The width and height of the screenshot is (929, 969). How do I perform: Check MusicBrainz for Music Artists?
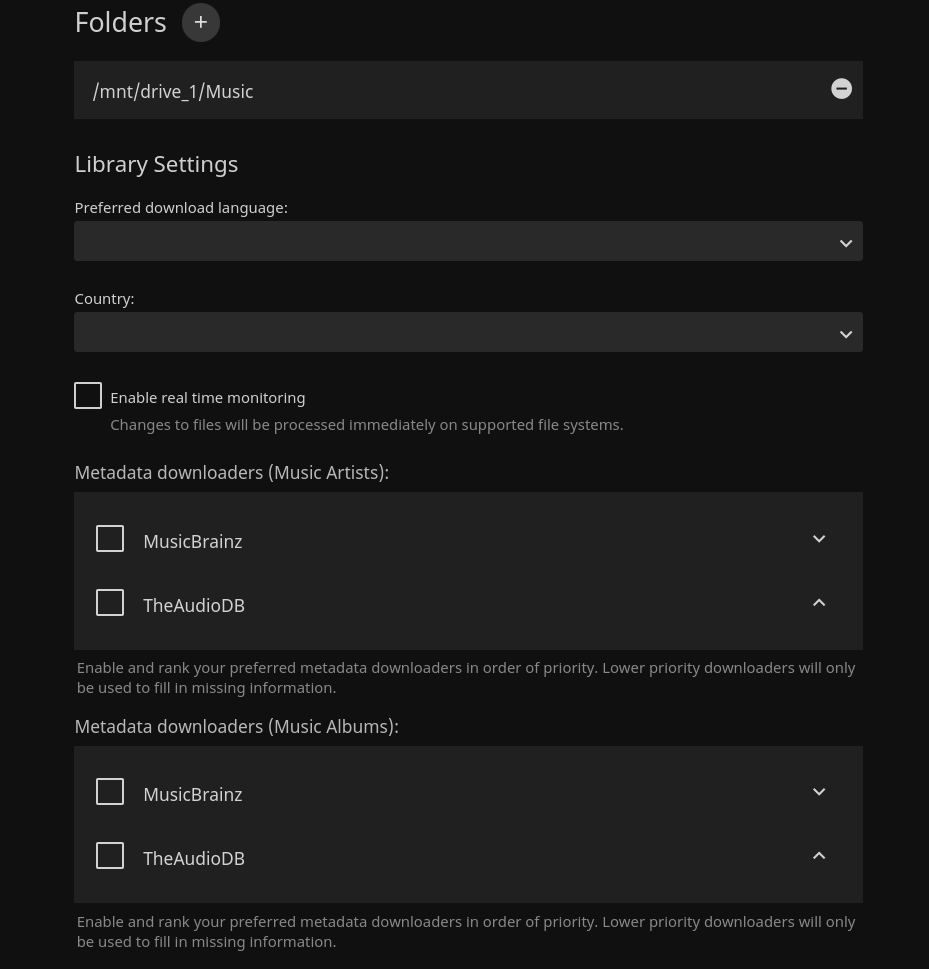[110, 539]
